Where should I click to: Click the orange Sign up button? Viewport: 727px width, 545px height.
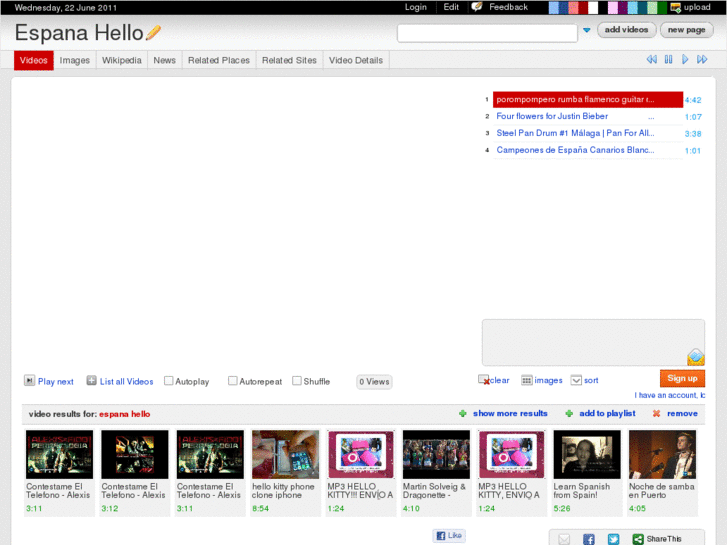coord(682,378)
